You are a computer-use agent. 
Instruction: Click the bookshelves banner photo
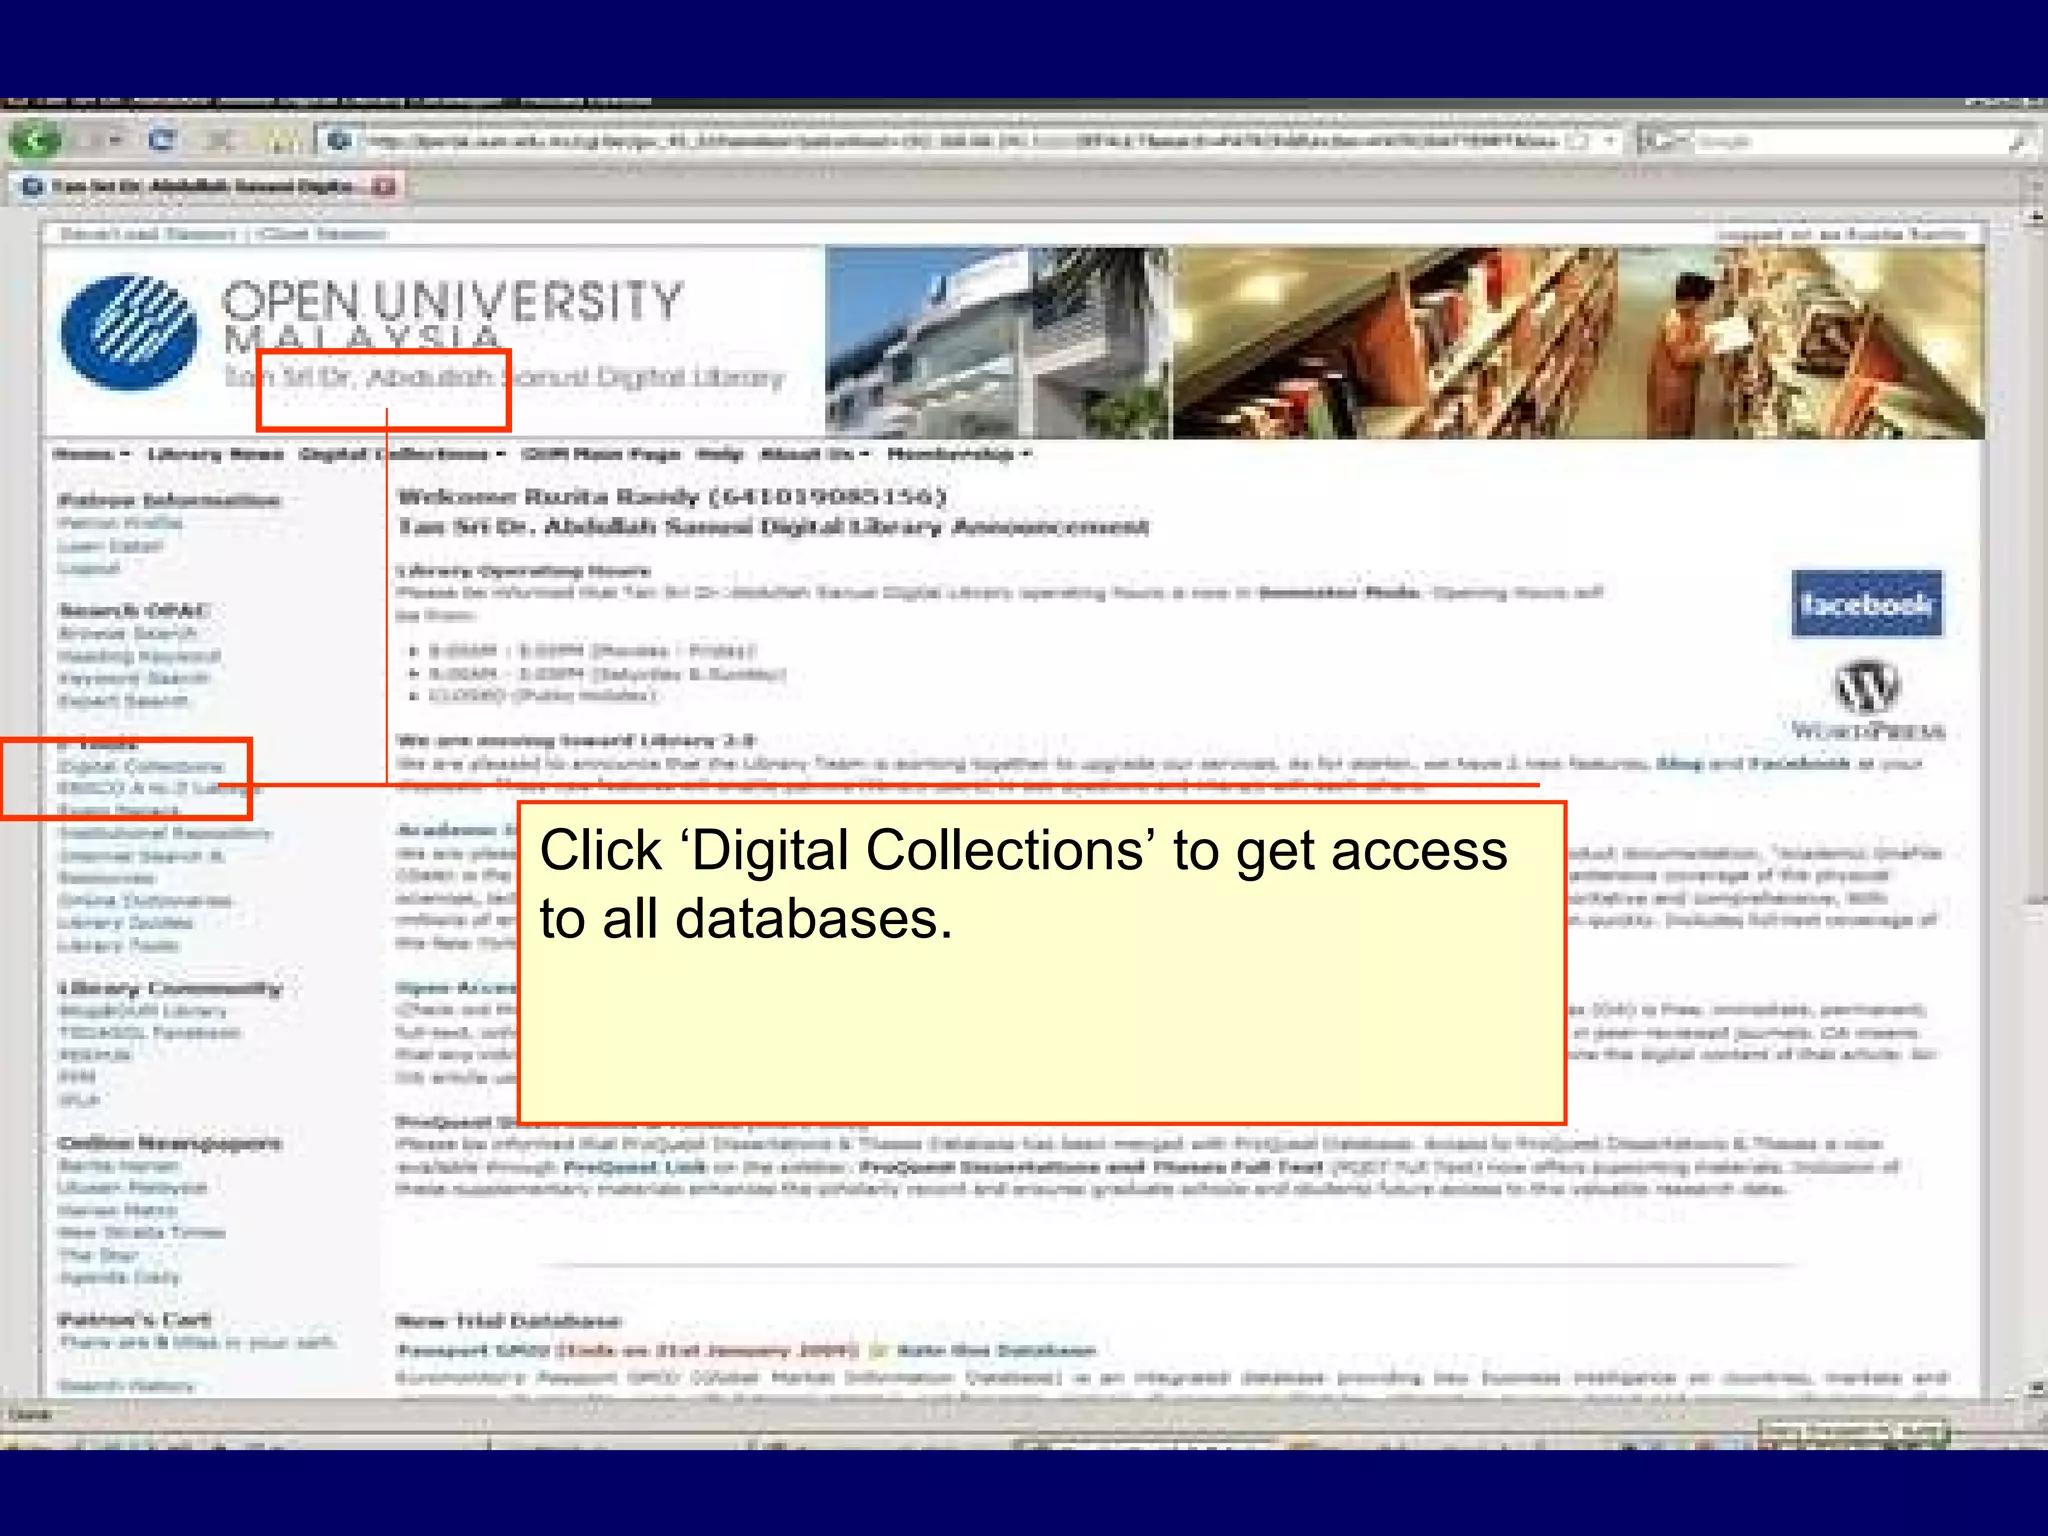coord(1578,342)
